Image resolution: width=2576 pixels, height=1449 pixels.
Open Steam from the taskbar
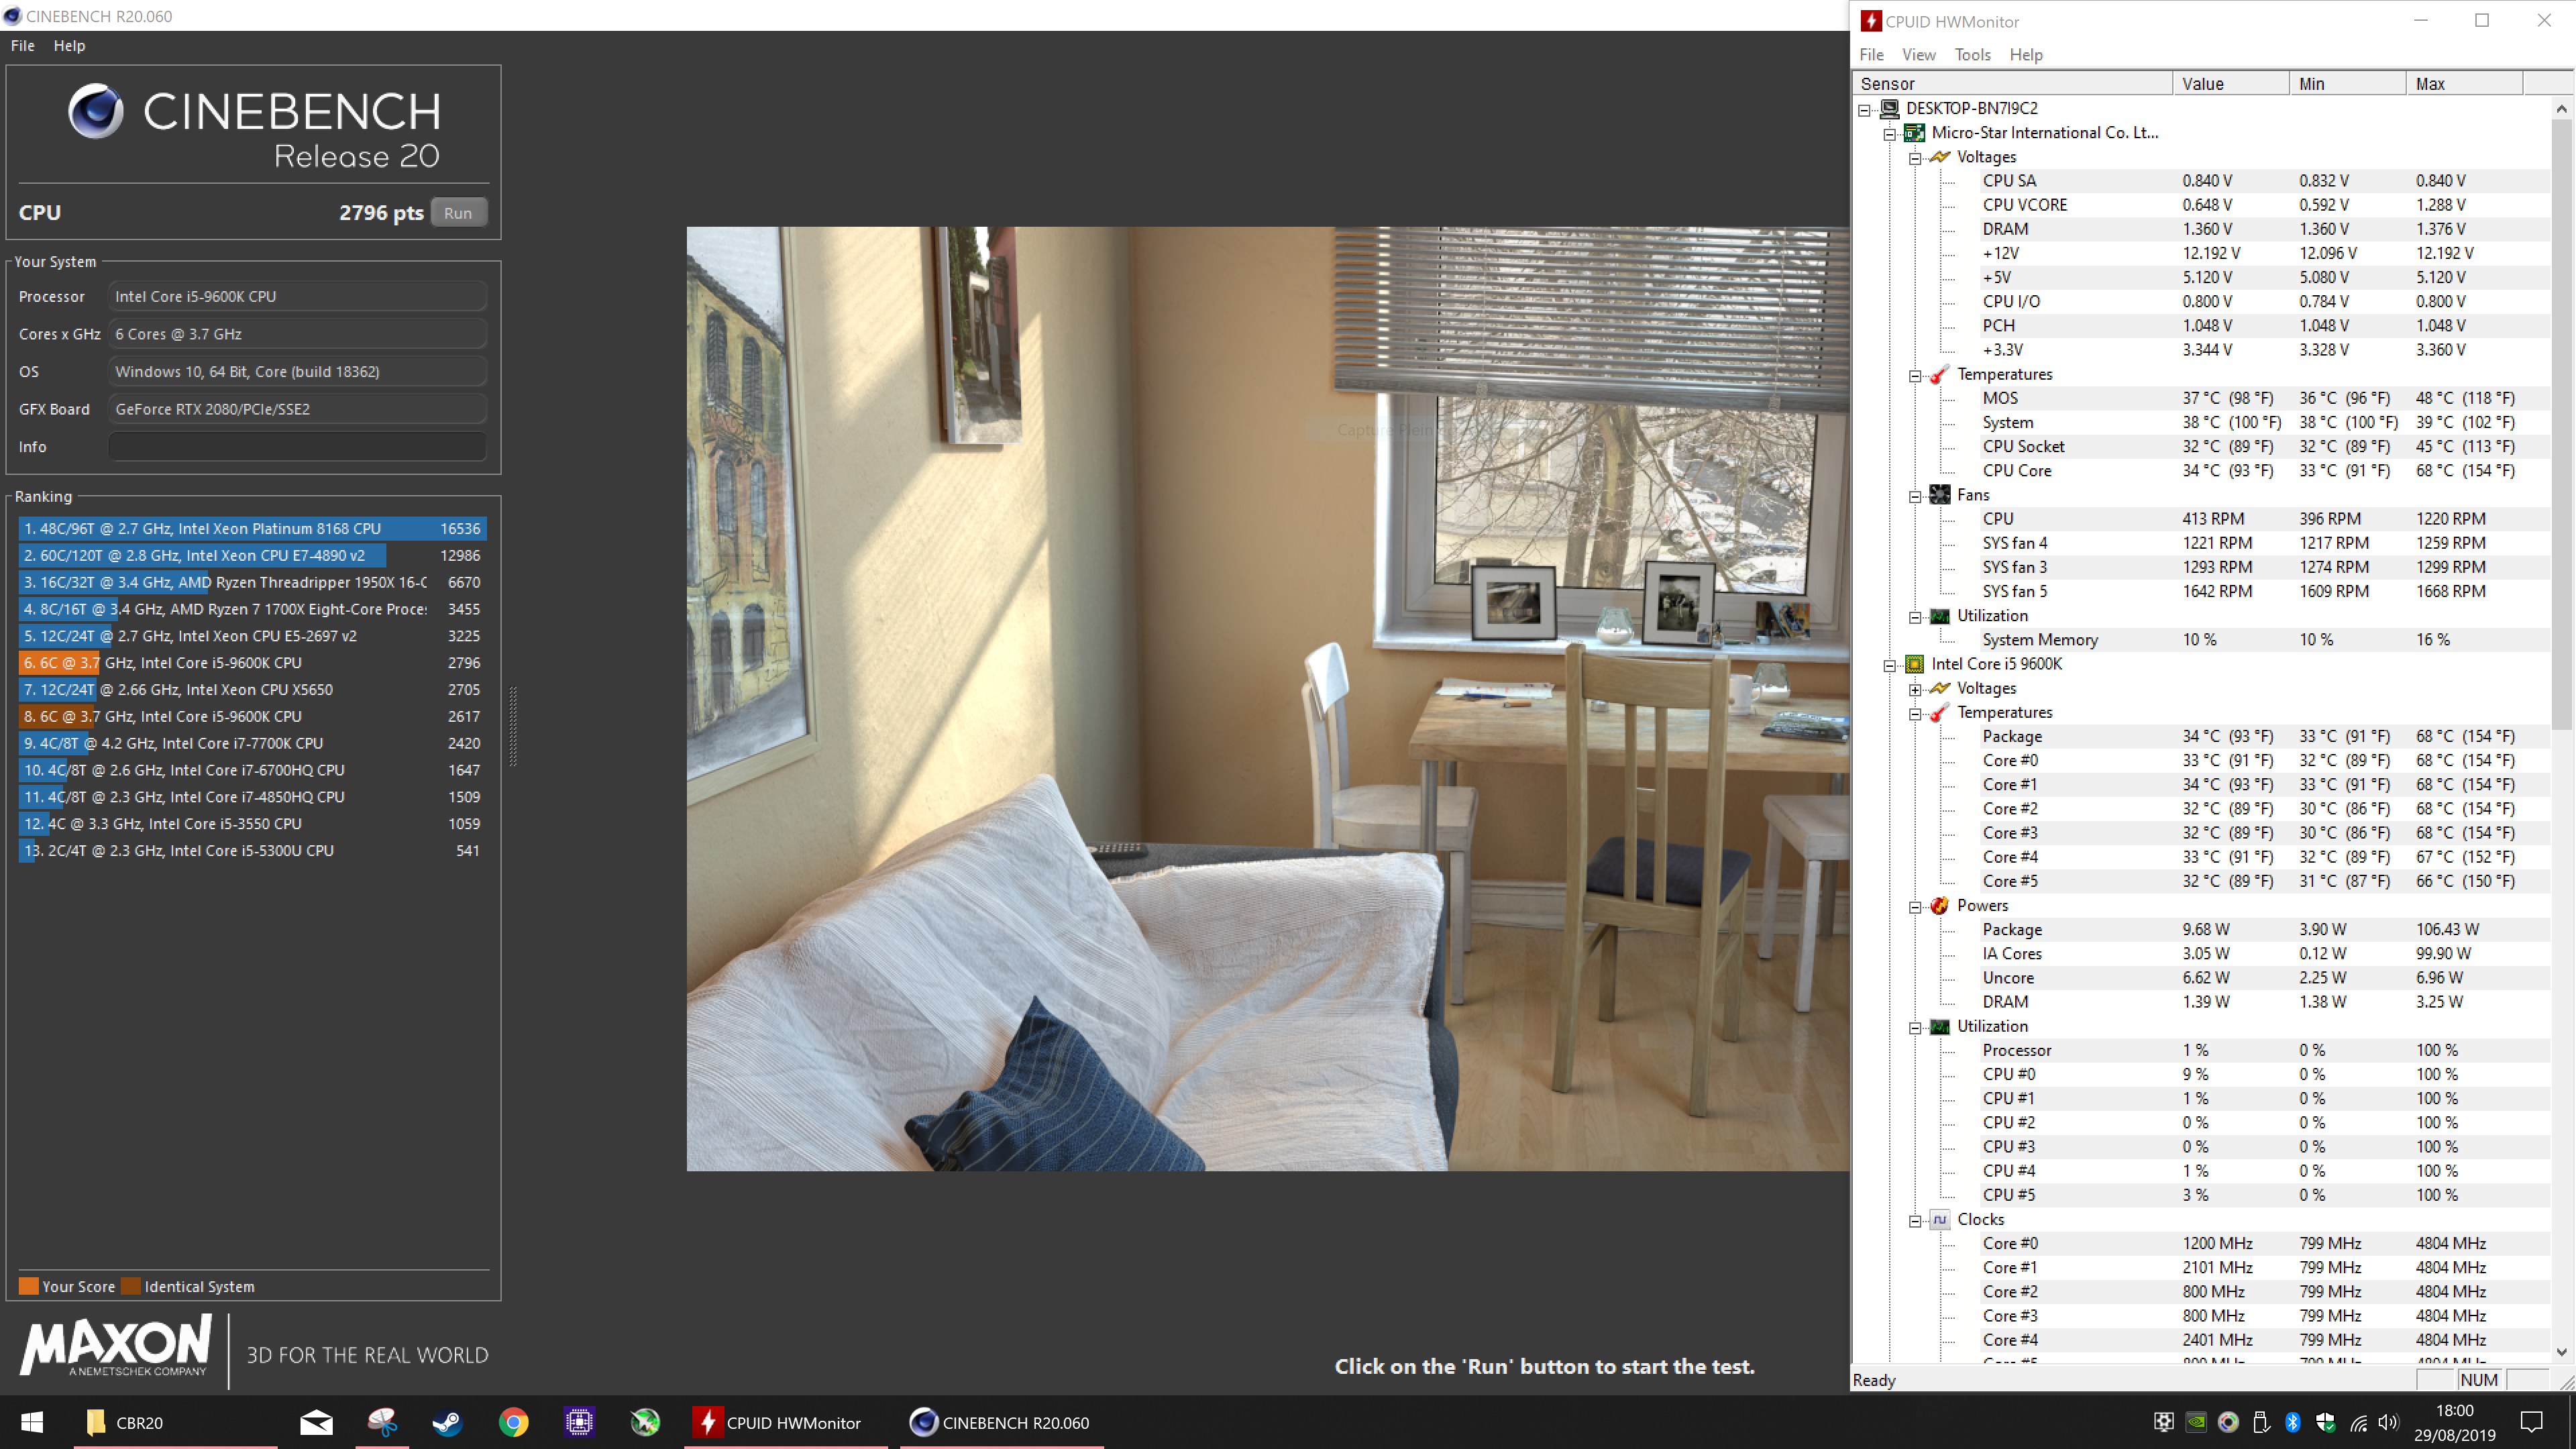[x=447, y=1422]
